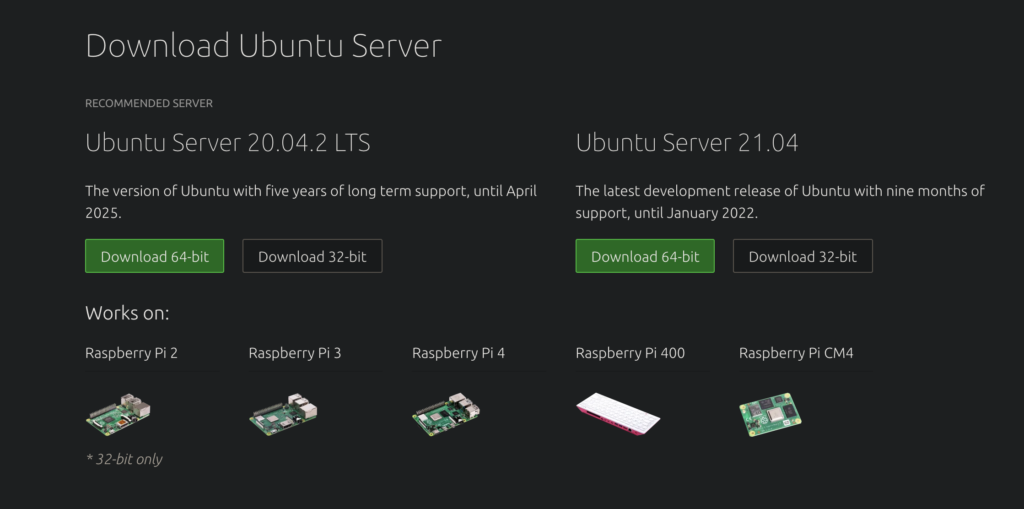
Task: Click the "Ubuntu Server 21.04" heading
Action: 687,143
